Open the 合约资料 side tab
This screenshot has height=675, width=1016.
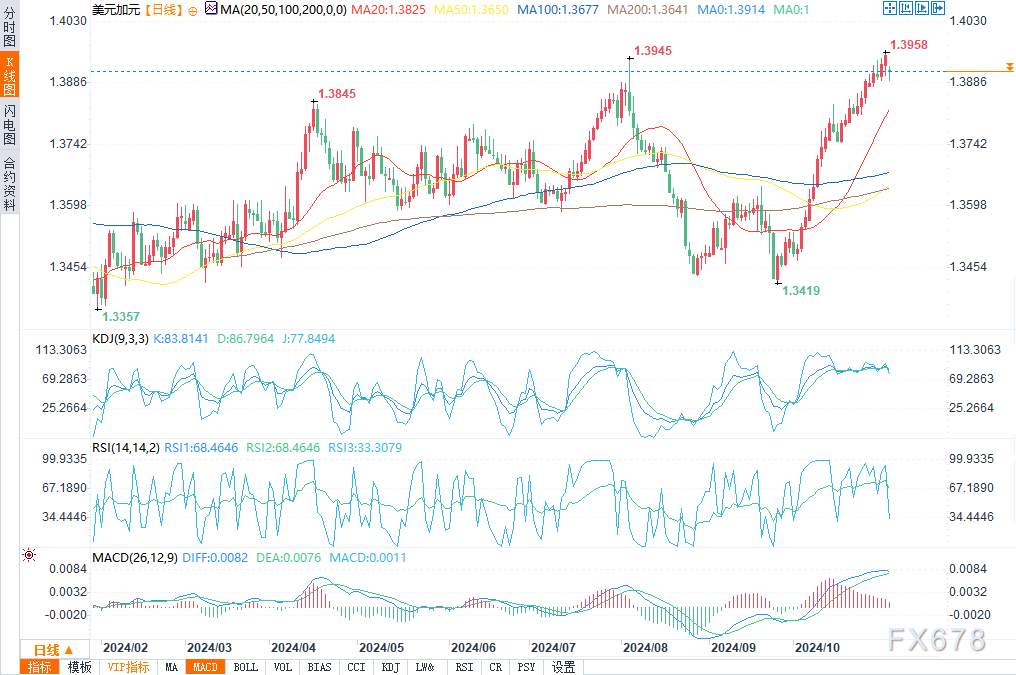tap(9, 183)
